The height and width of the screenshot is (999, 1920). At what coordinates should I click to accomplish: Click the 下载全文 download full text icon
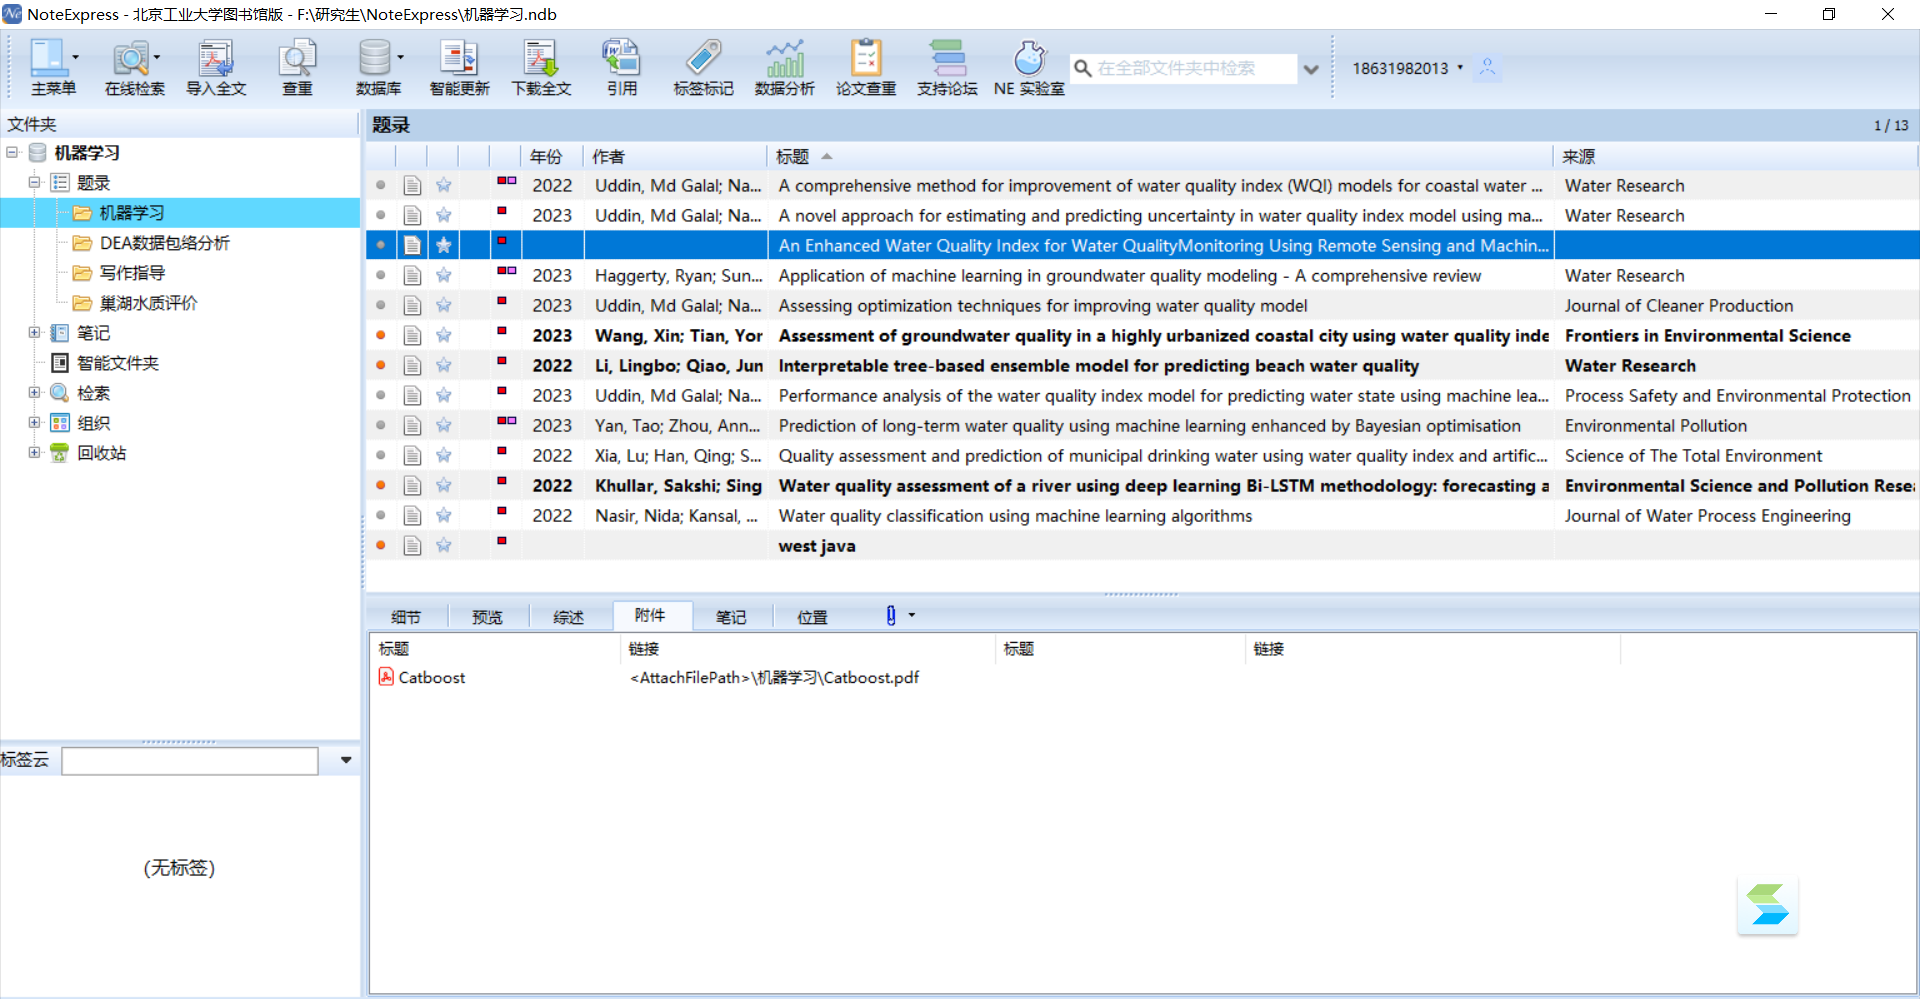point(541,58)
